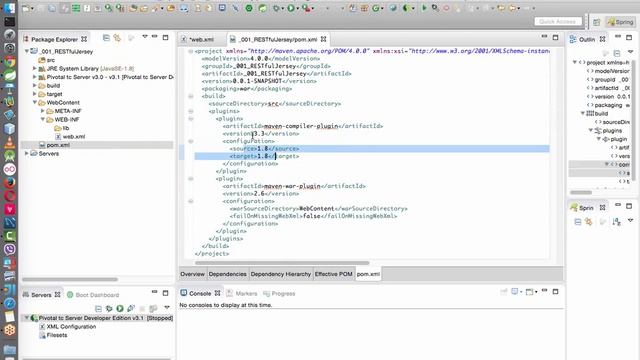Collapse the _001_RESTfulJersey project node
This screenshot has height=360, width=640.
27,51
